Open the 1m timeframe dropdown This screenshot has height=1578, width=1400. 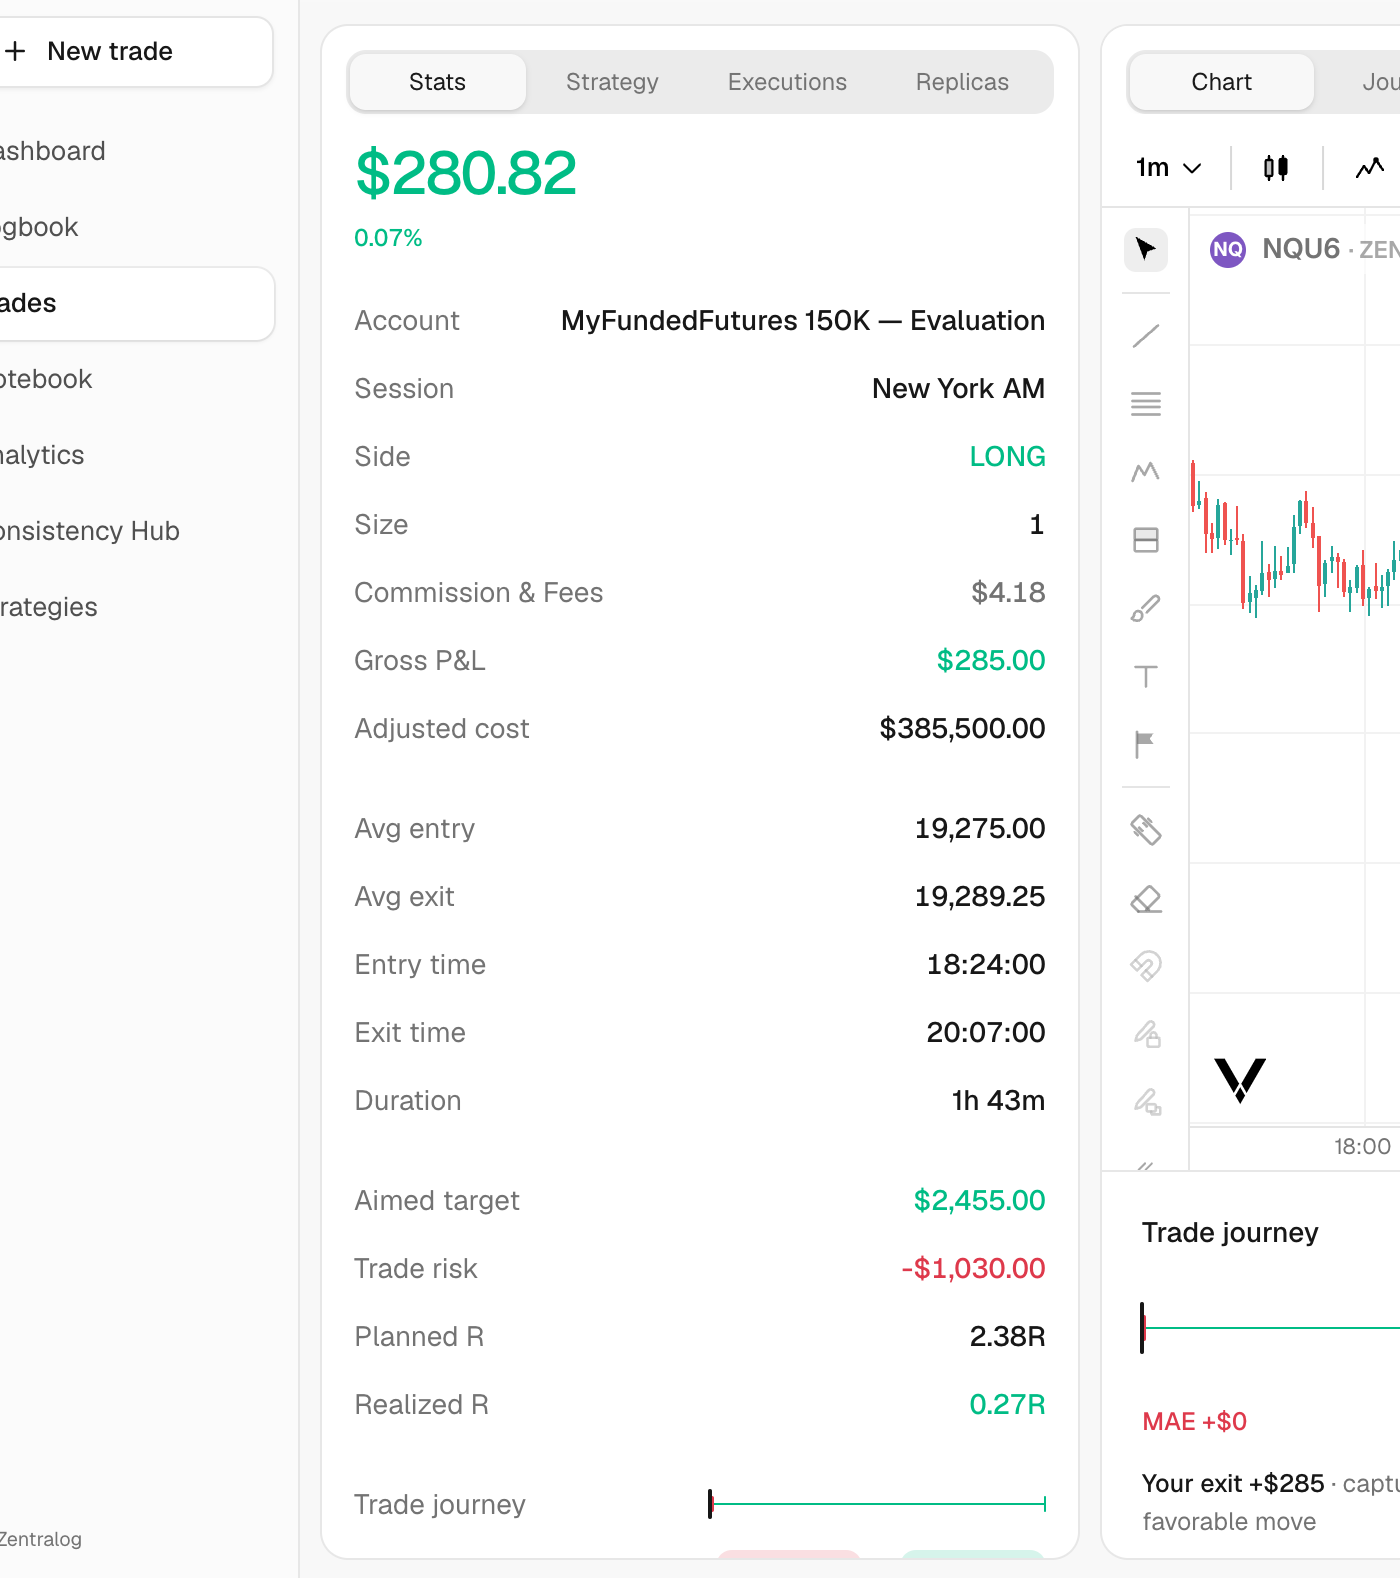[1168, 168]
